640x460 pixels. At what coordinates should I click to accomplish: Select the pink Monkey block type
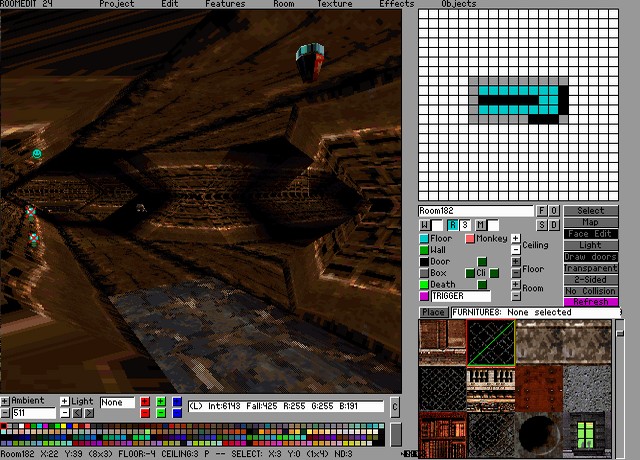click(470, 239)
